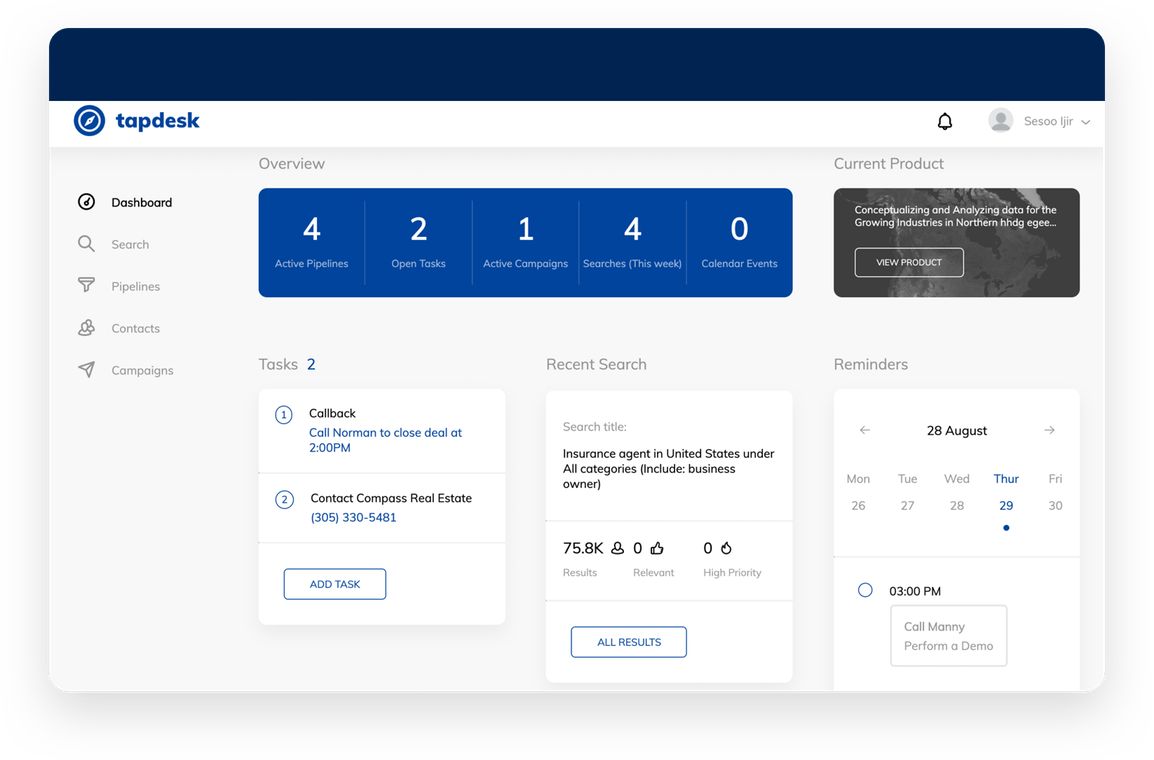
Task: Toggle the circled numbered badge on Callback task
Action: click(x=283, y=413)
